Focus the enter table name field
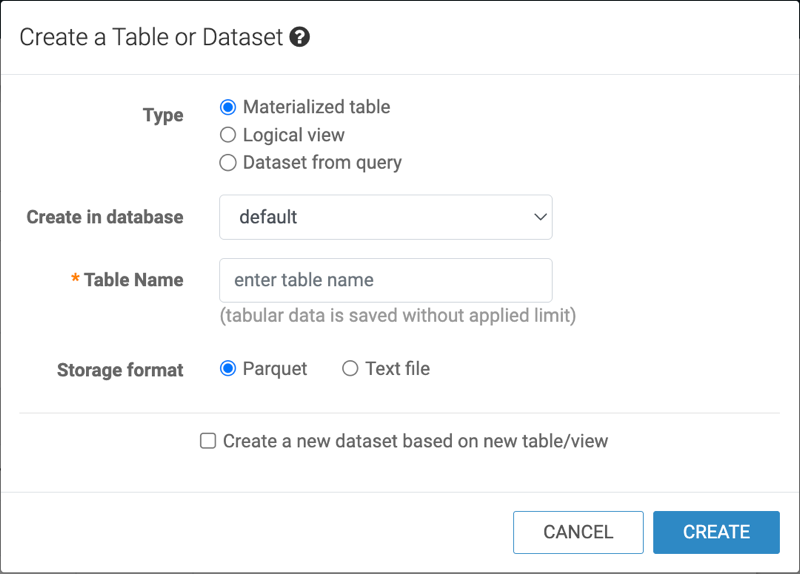 click(385, 281)
